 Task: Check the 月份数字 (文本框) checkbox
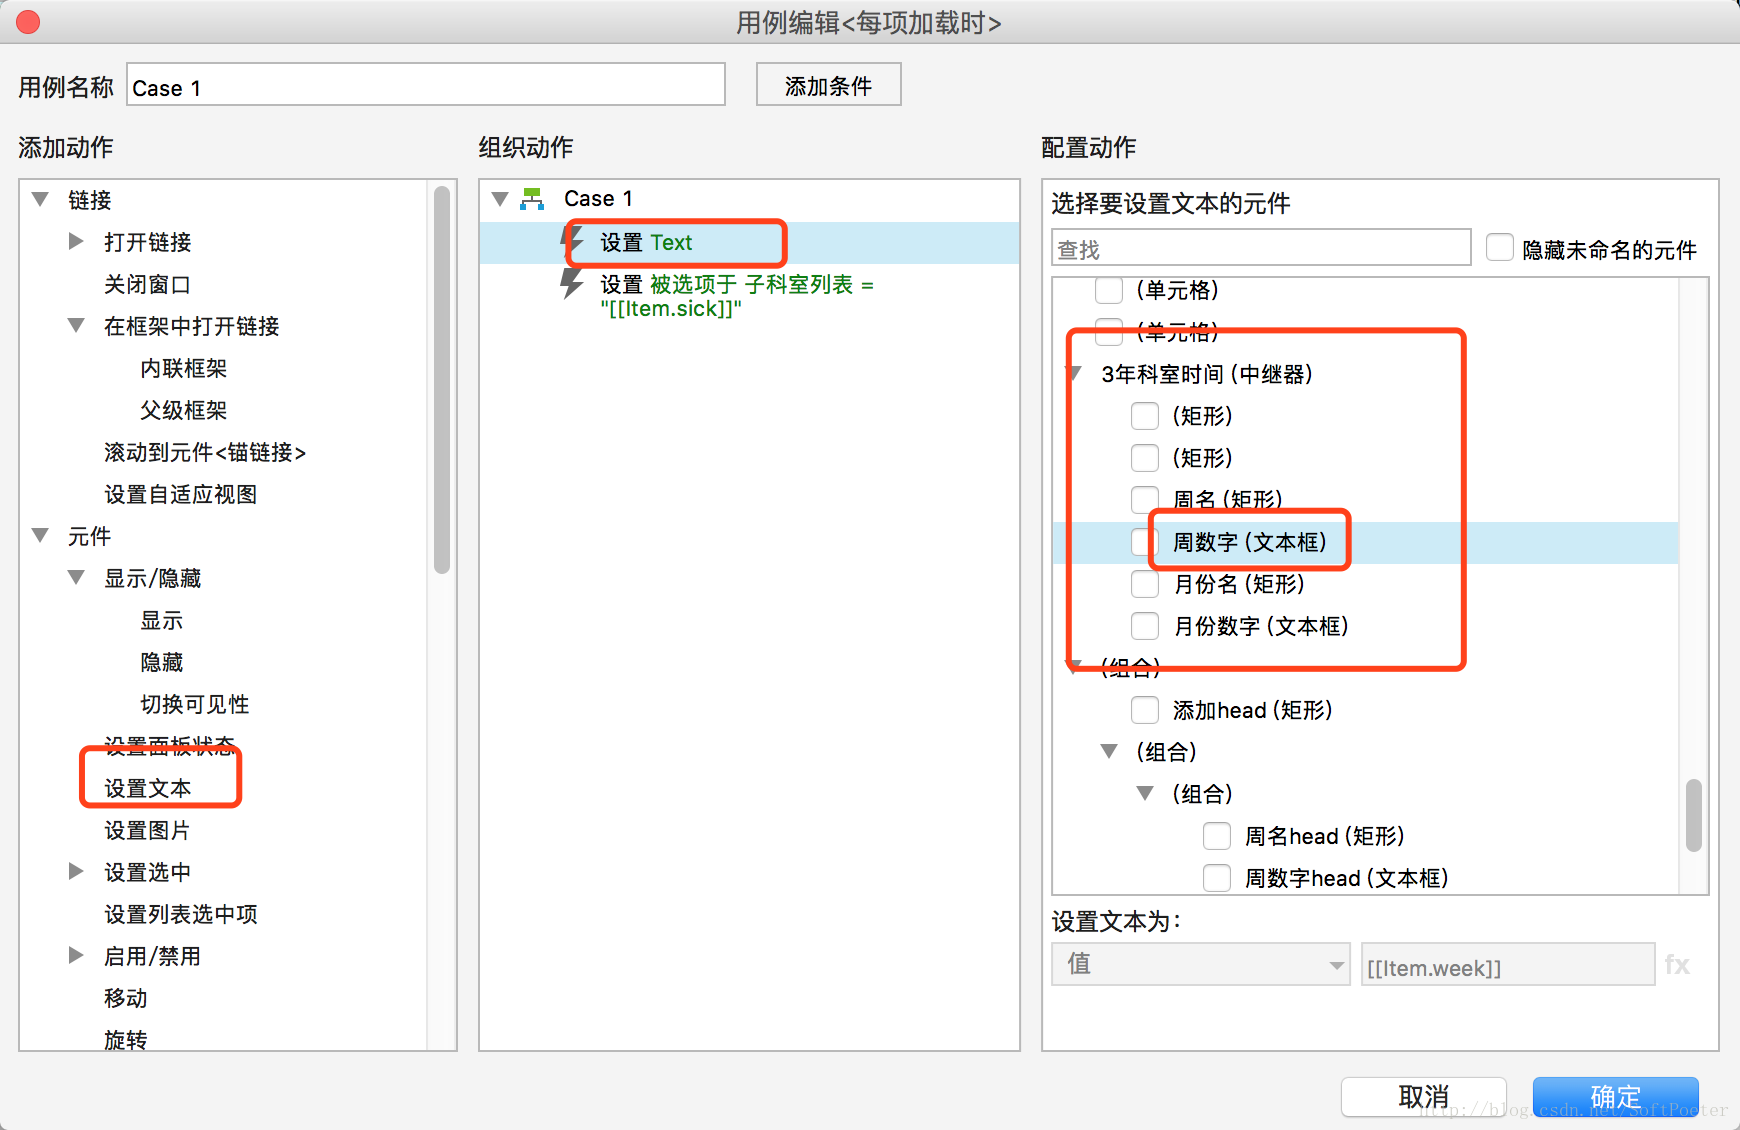[x=1145, y=626]
